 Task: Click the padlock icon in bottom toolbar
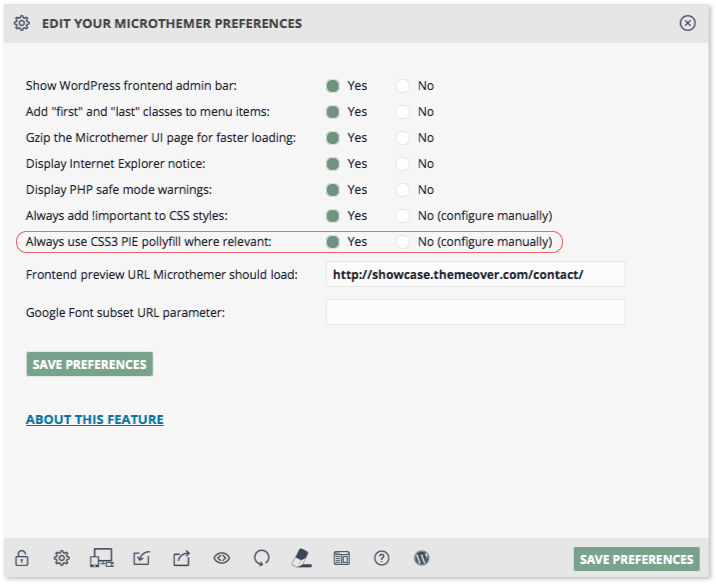pyautogui.click(x=21, y=558)
